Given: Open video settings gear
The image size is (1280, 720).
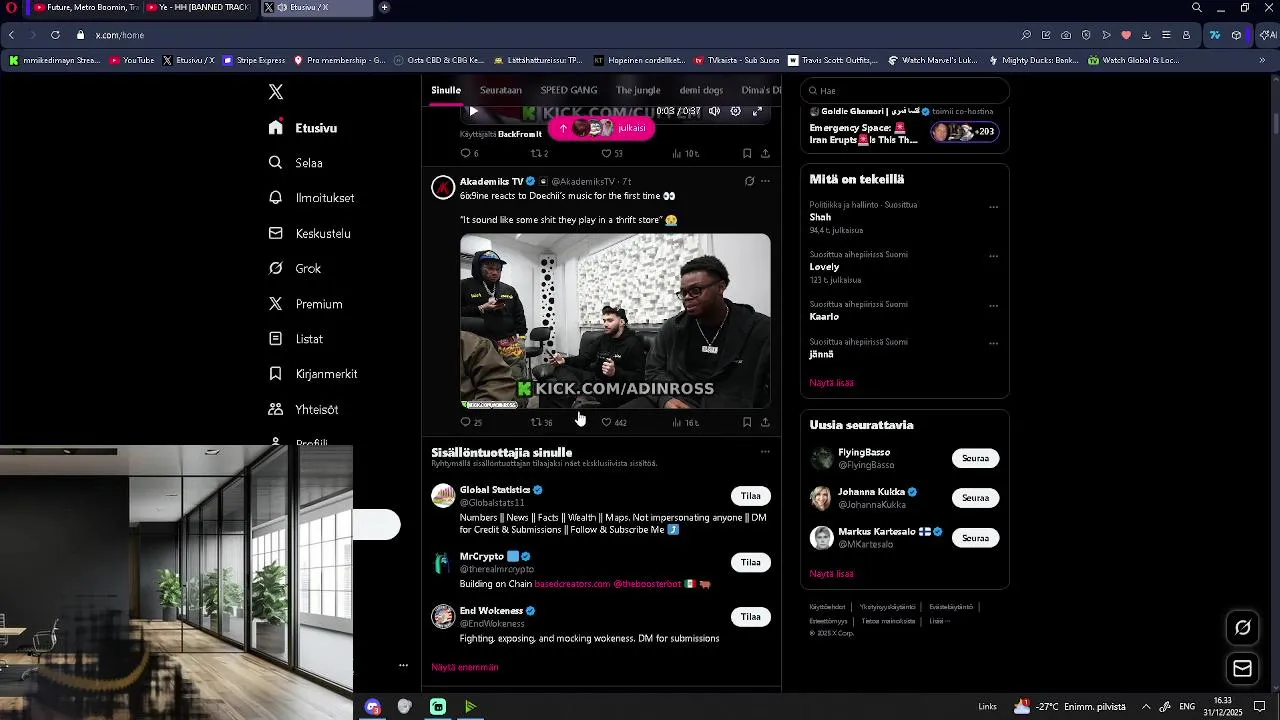Looking at the screenshot, I should click(736, 111).
